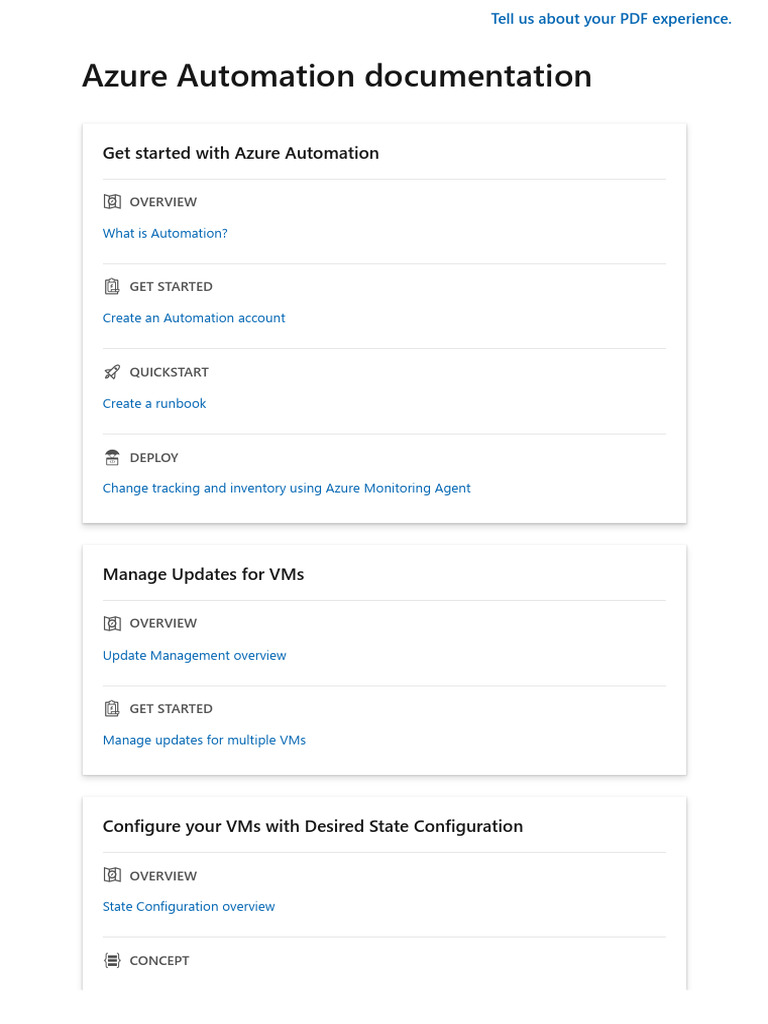
Task: Open the Change tracking and inventory link
Action: tap(286, 489)
